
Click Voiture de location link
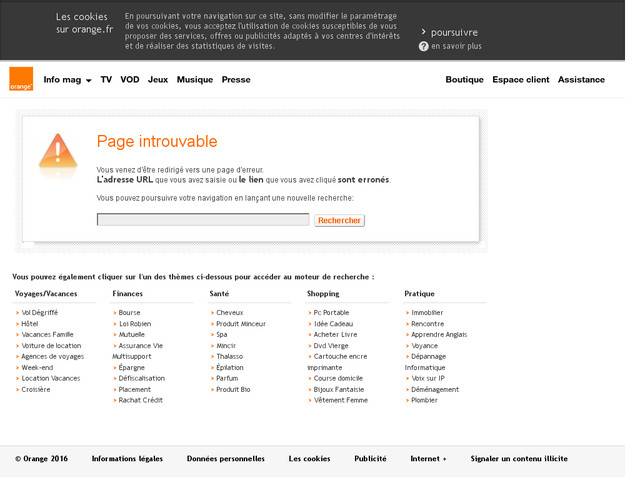(51, 346)
